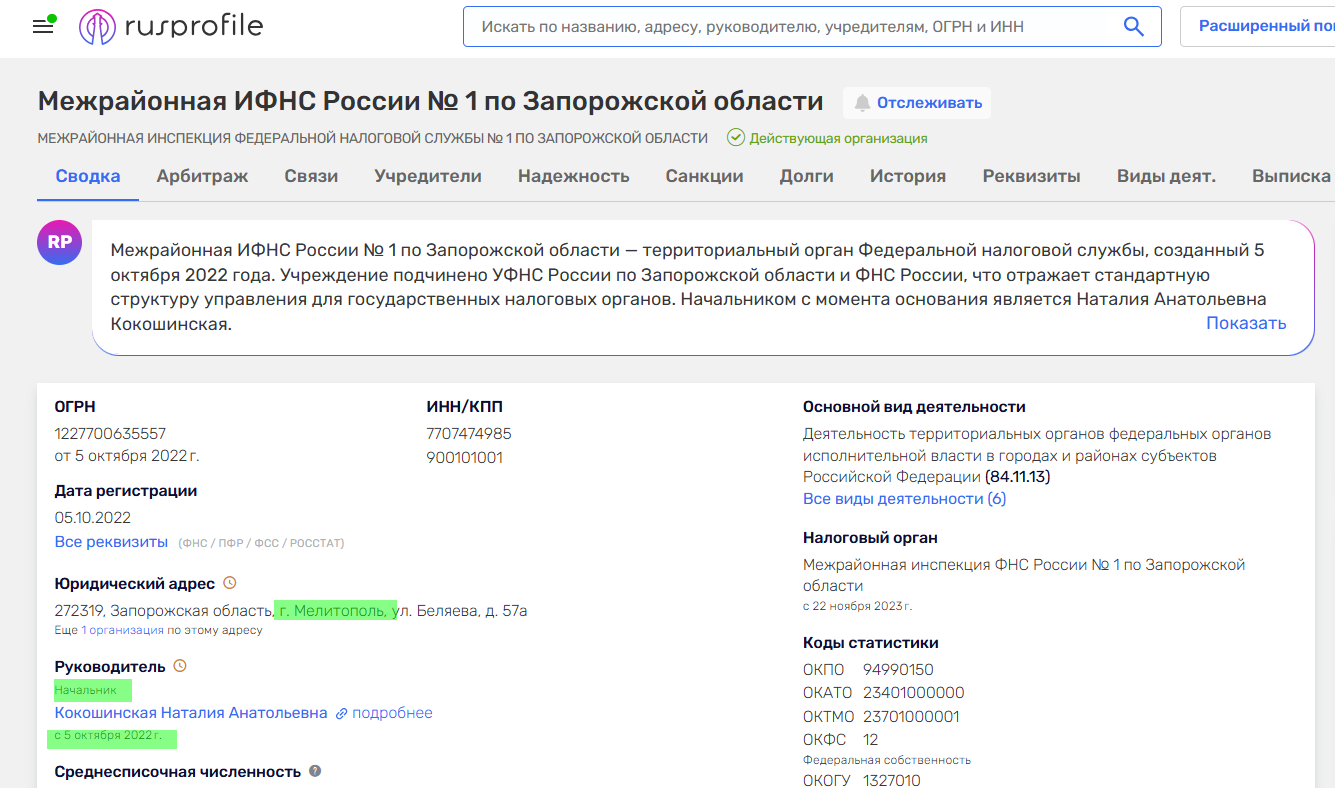
Task: Click the search magnifier icon
Action: pyautogui.click(x=1132, y=26)
